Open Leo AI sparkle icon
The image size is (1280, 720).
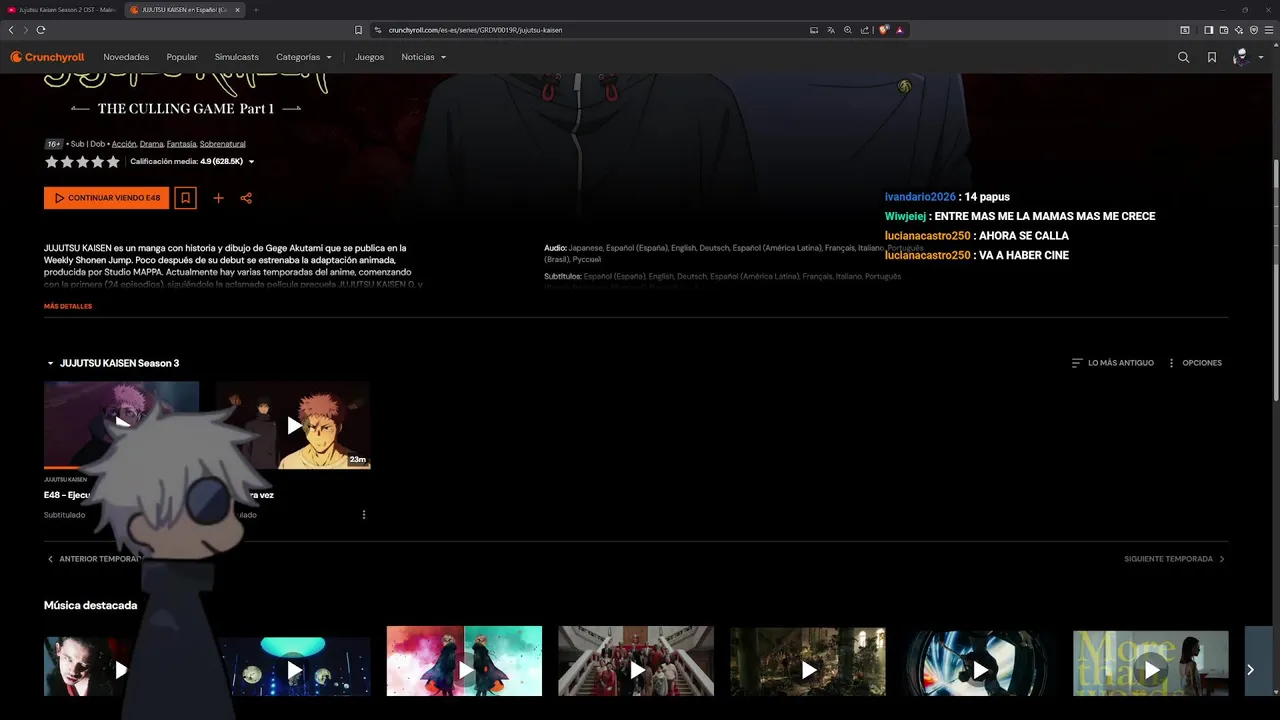pyautogui.click(x=1239, y=30)
